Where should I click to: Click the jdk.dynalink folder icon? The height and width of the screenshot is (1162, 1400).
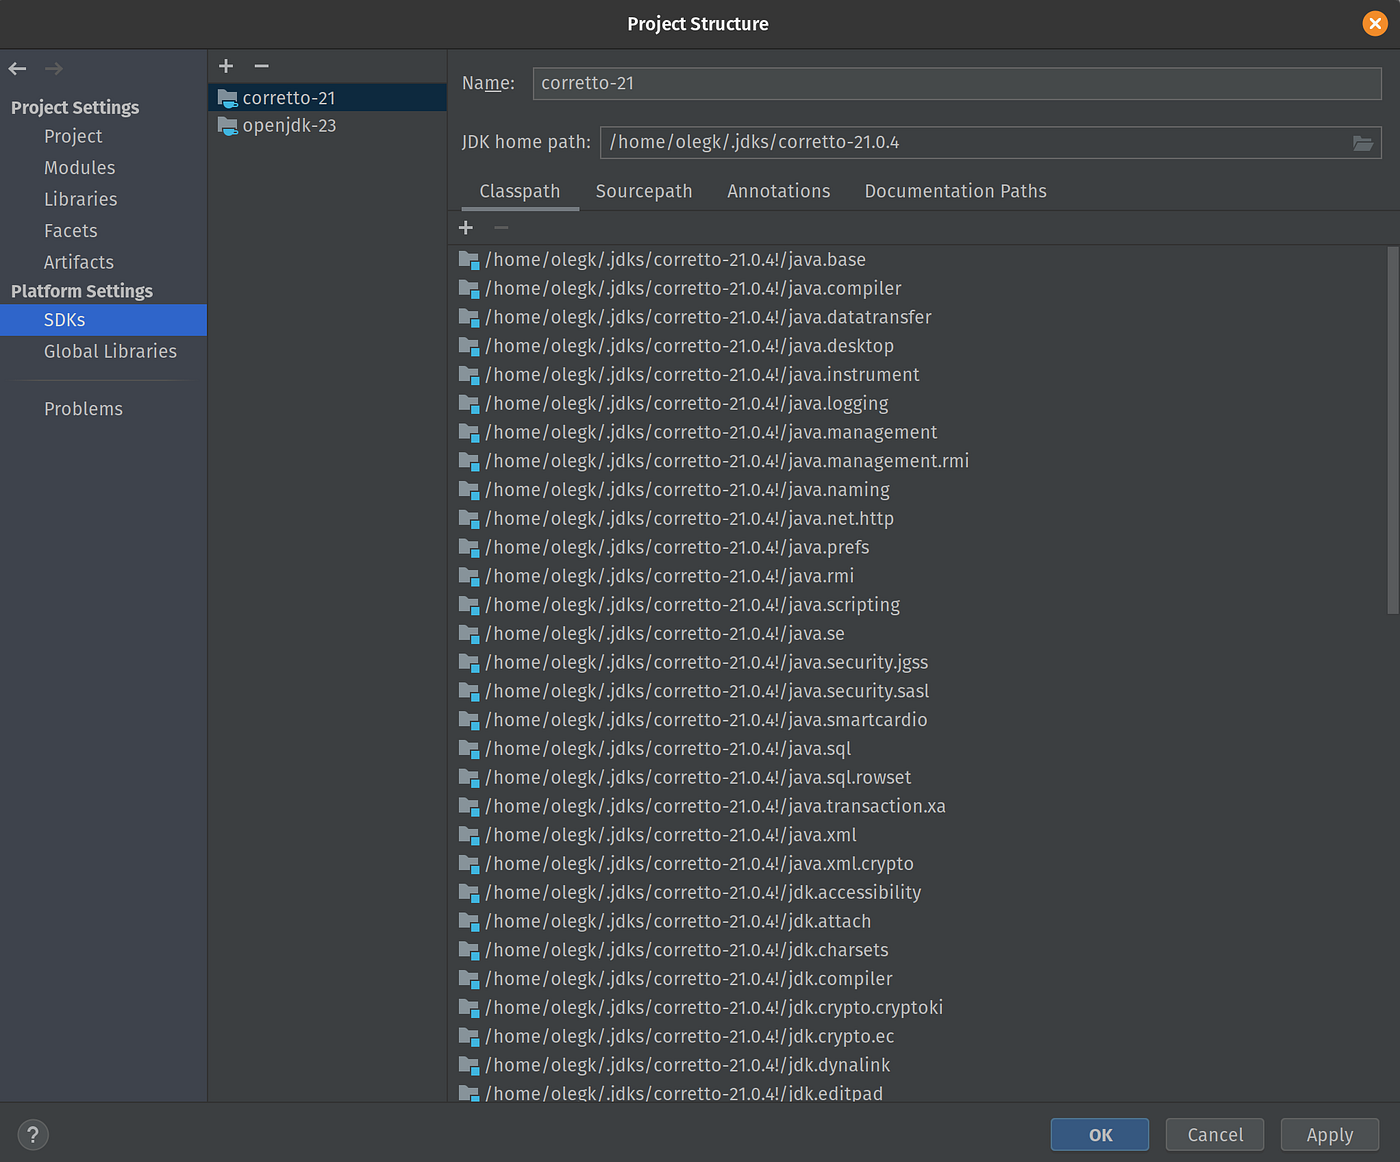click(468, 1066)
